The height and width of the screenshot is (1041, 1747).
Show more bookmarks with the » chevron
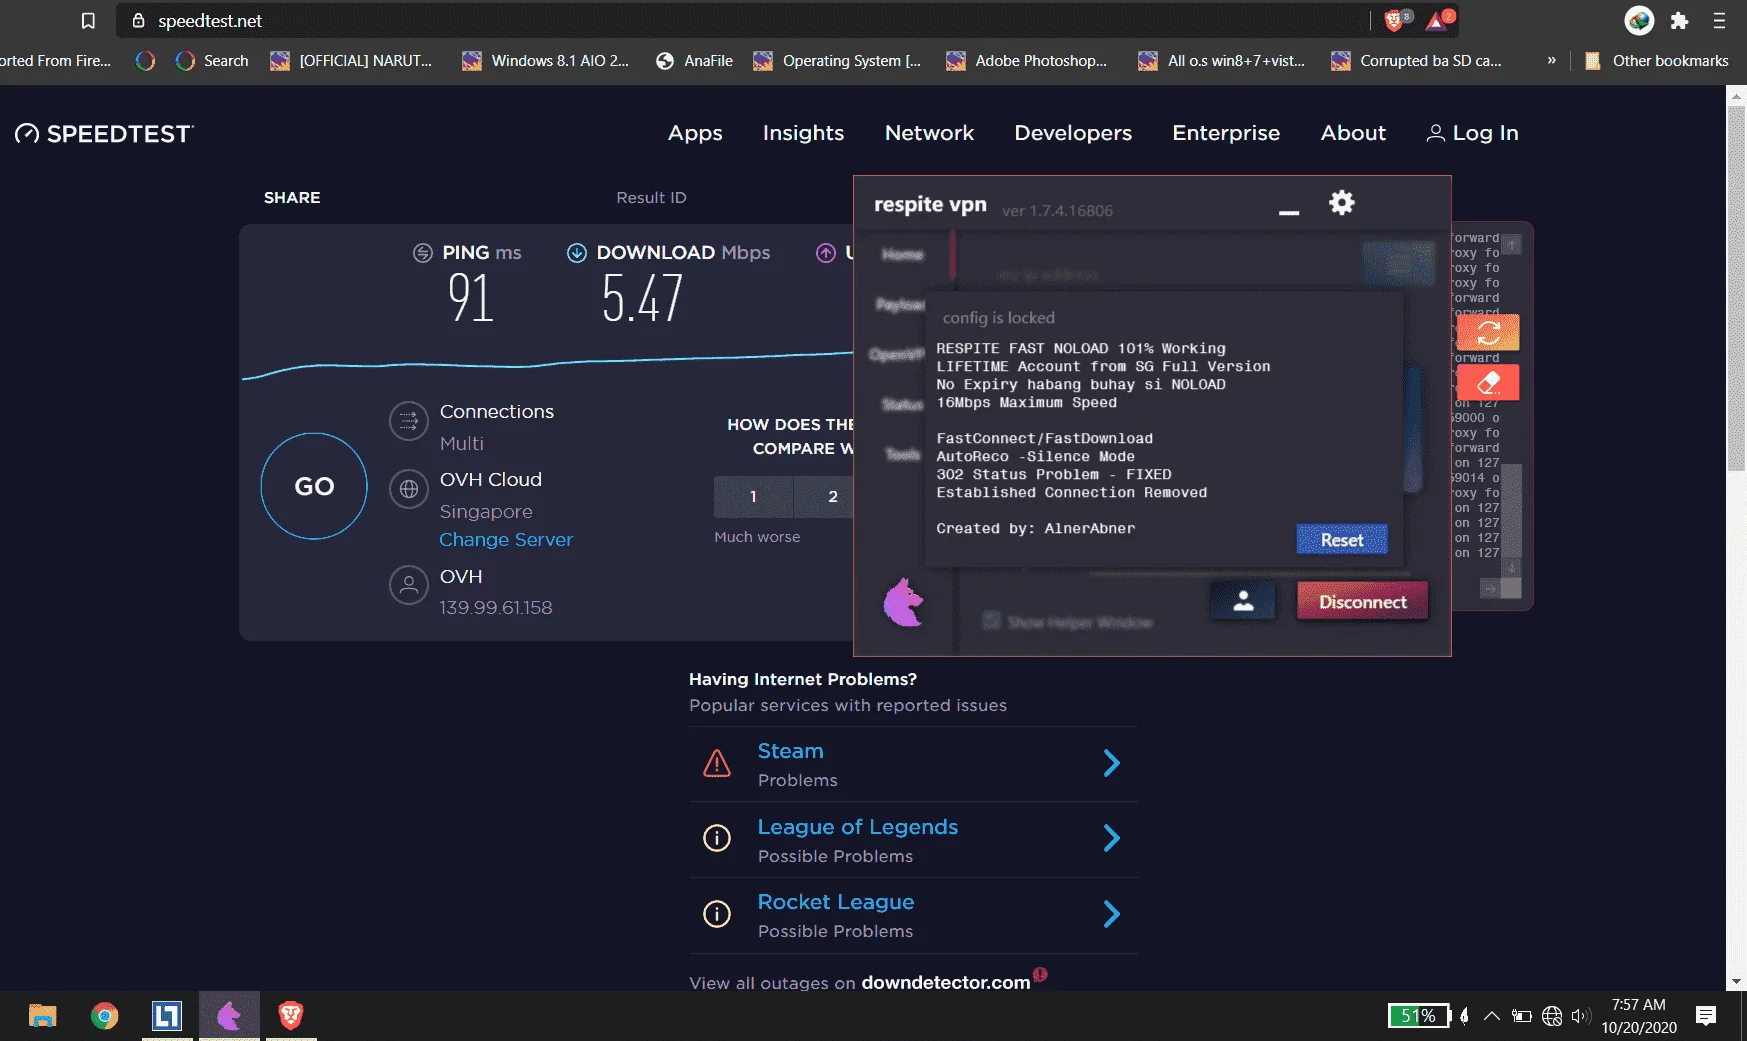coord(1551,61)
